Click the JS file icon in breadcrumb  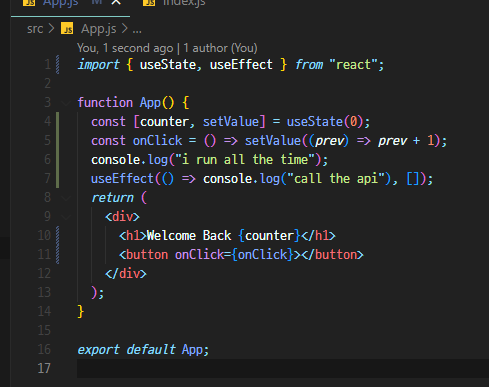[x=67, y=29]
